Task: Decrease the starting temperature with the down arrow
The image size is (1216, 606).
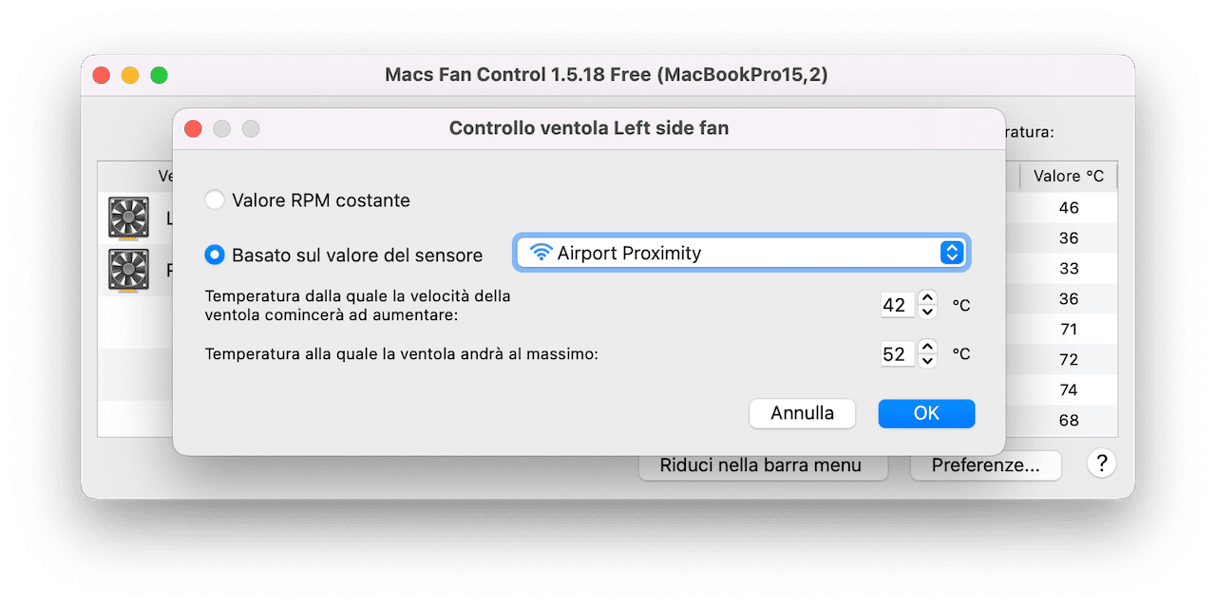Action: (928, 312)
